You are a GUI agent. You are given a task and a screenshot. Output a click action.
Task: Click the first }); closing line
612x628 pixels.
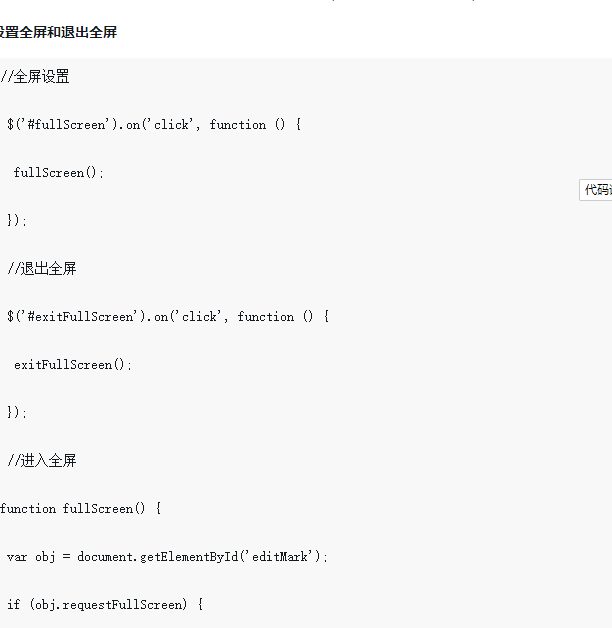(17, 220)
